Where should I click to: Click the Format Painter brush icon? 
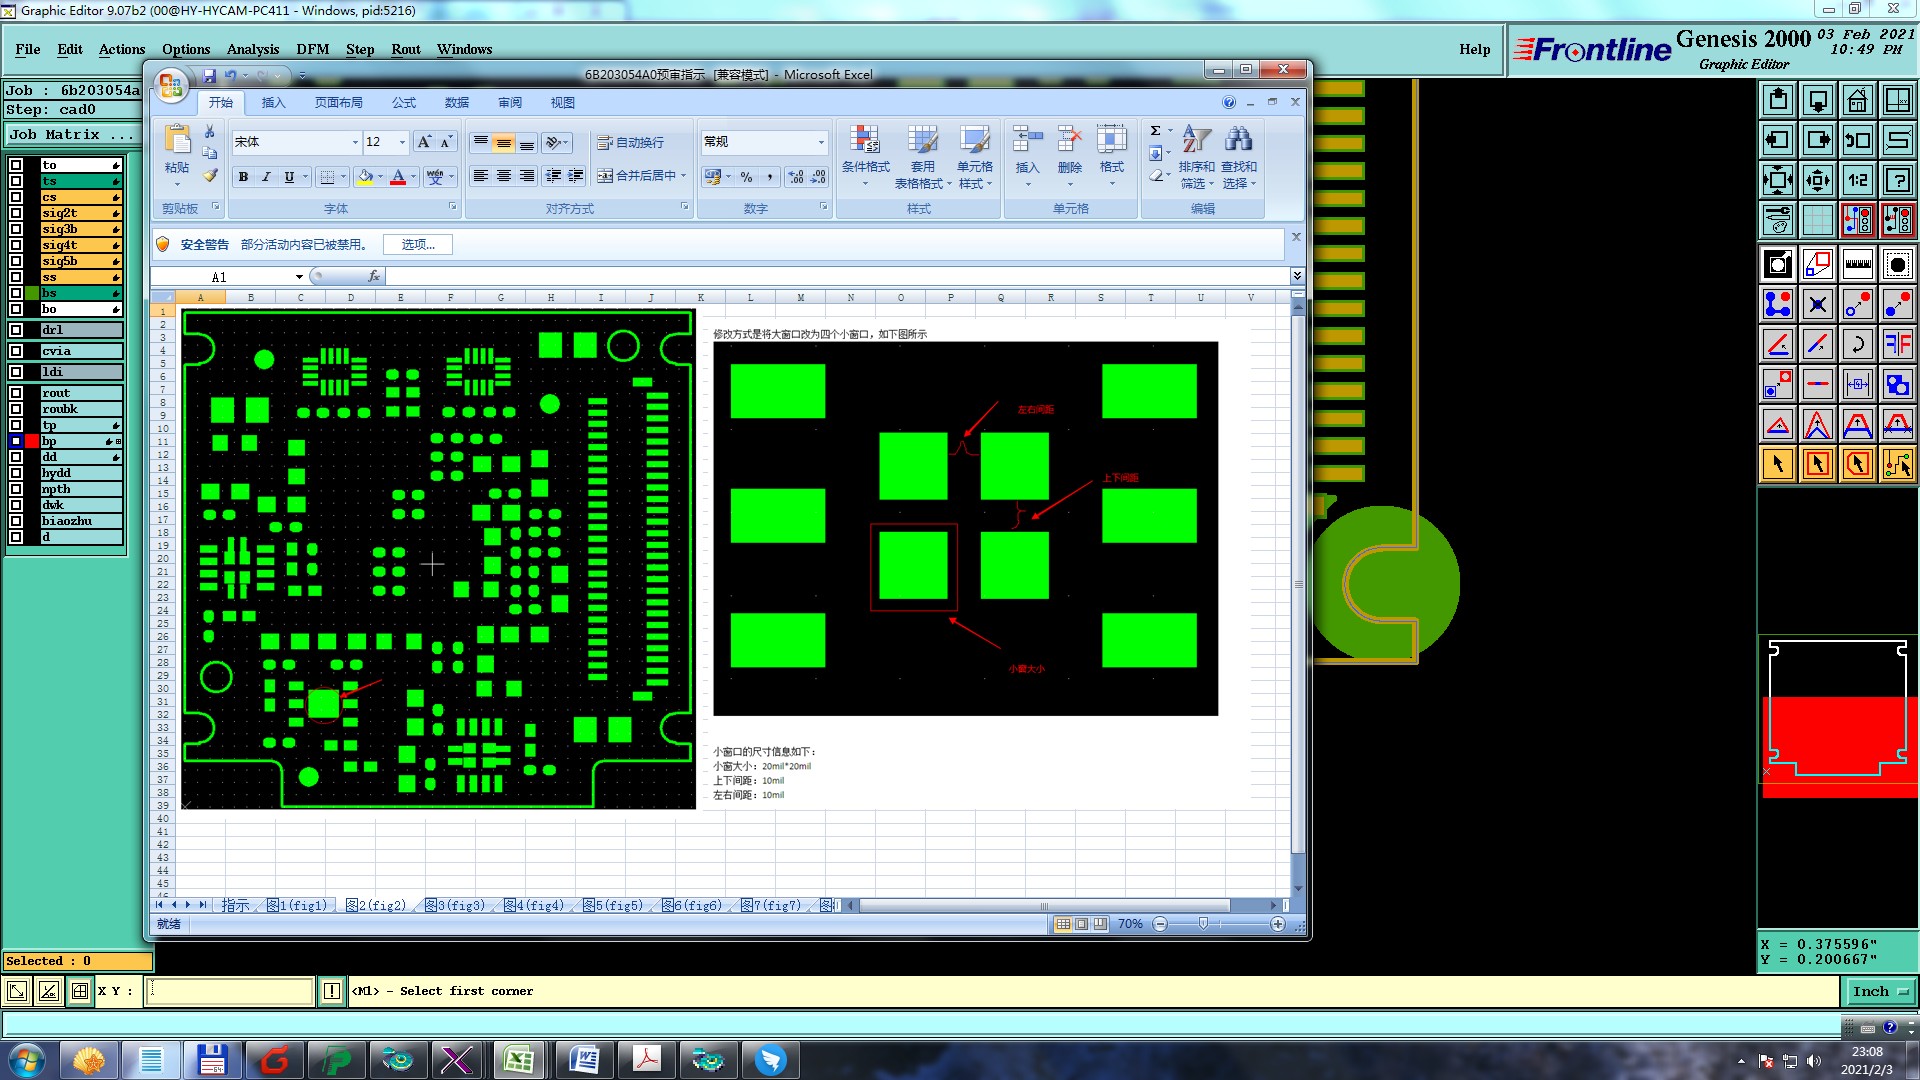[210, 176]
